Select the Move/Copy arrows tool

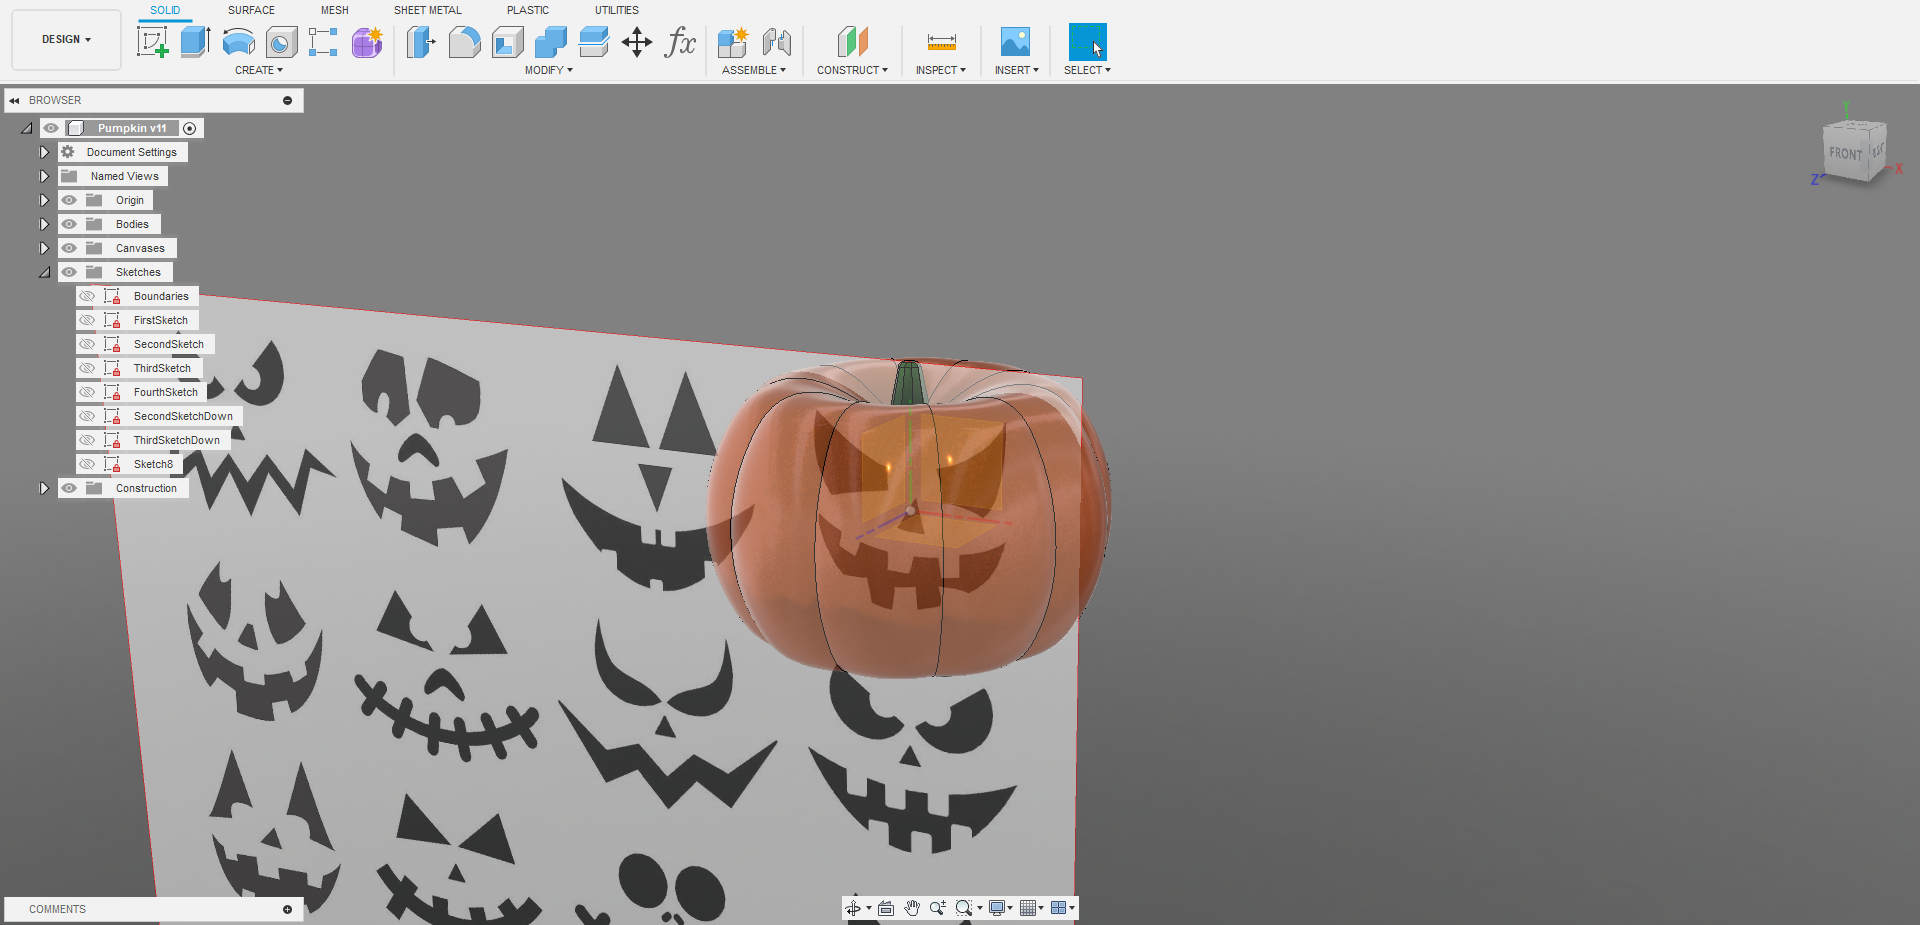coord(637,42)
